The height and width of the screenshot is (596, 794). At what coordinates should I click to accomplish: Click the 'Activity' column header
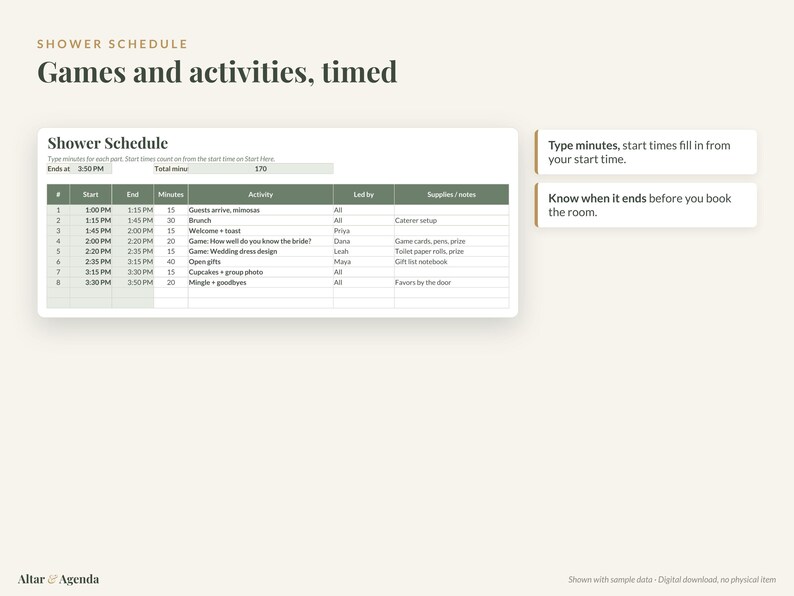261,194
